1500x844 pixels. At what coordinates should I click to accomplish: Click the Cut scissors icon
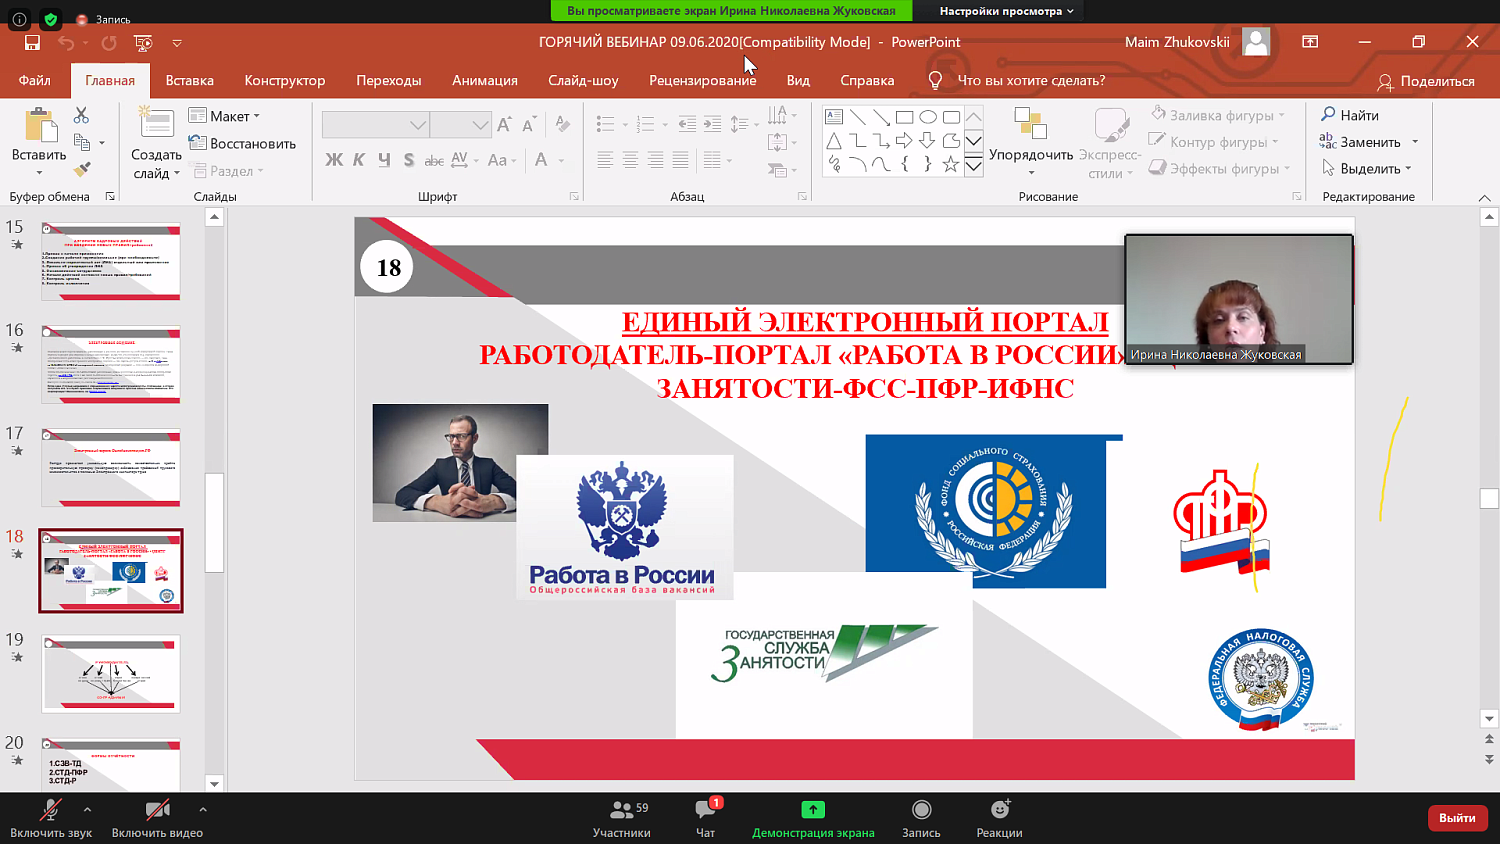point(81,116)
